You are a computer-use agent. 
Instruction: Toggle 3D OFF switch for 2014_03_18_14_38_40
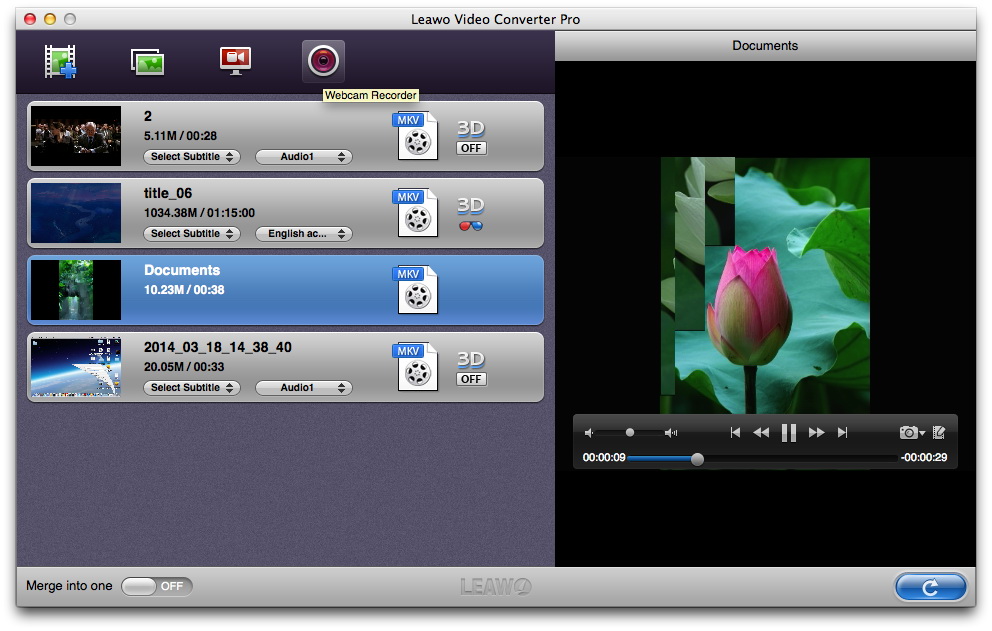coord(471,379)
